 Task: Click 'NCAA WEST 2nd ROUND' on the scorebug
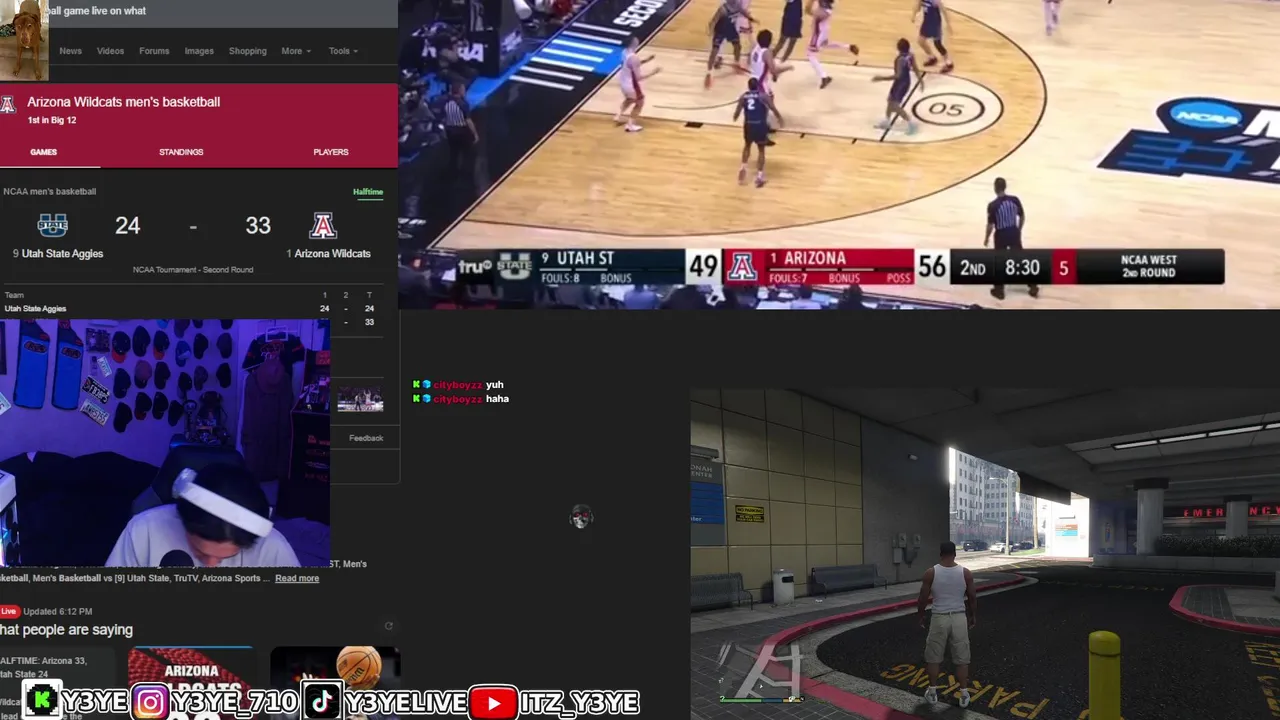click(1148, 266)
